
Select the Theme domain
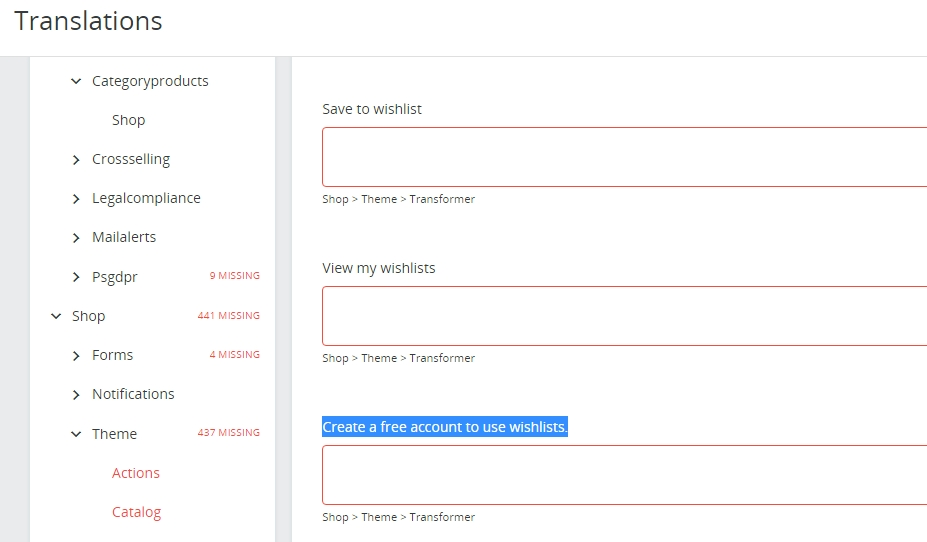[114, 434]
